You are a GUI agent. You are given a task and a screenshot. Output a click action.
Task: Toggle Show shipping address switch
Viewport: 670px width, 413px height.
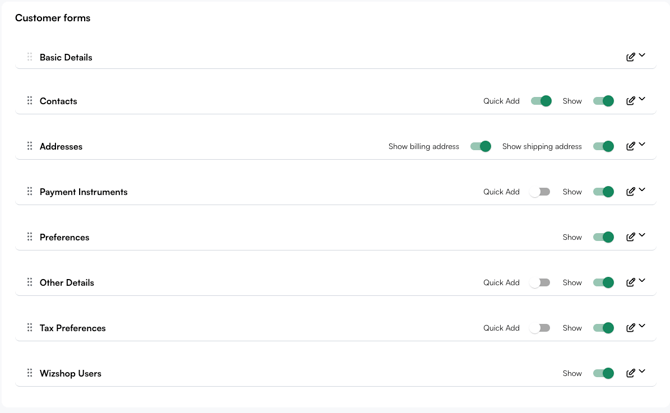tap(603, 146)
